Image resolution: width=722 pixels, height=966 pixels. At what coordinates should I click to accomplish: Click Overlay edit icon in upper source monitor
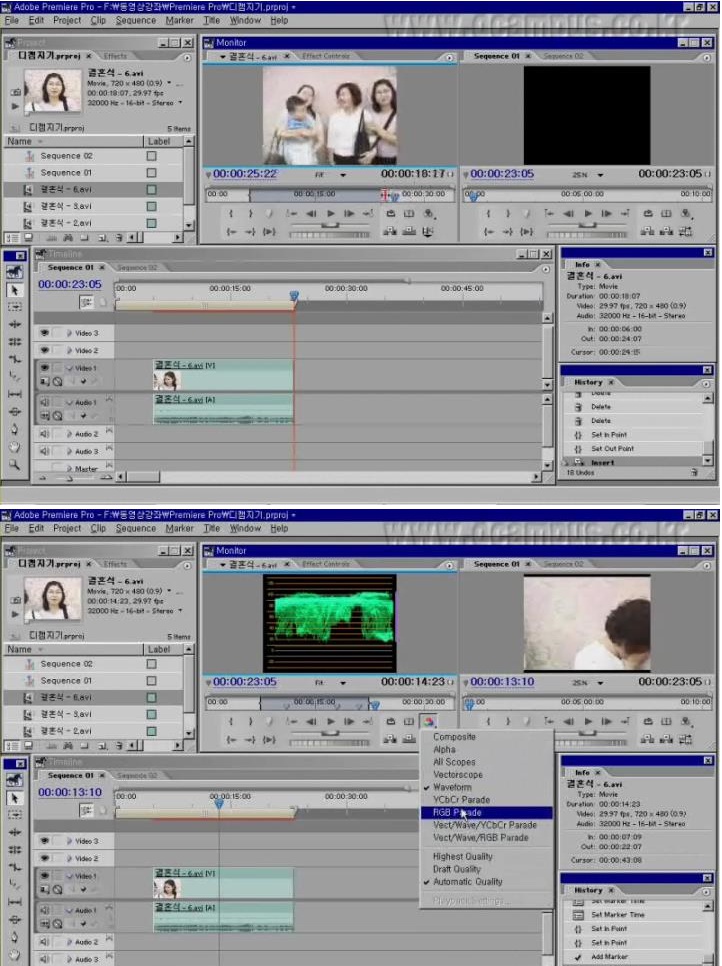pos(409,232)
